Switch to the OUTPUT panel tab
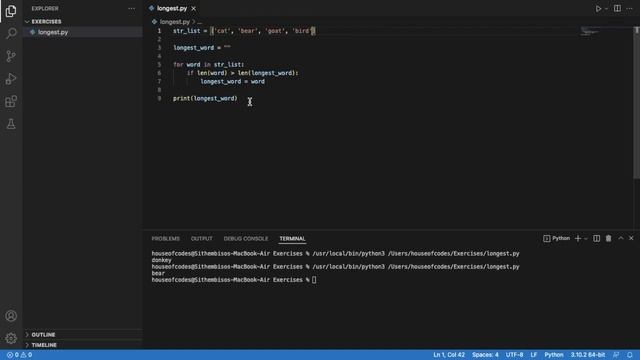This screenshot has width=640, height=360. [202, 238]
